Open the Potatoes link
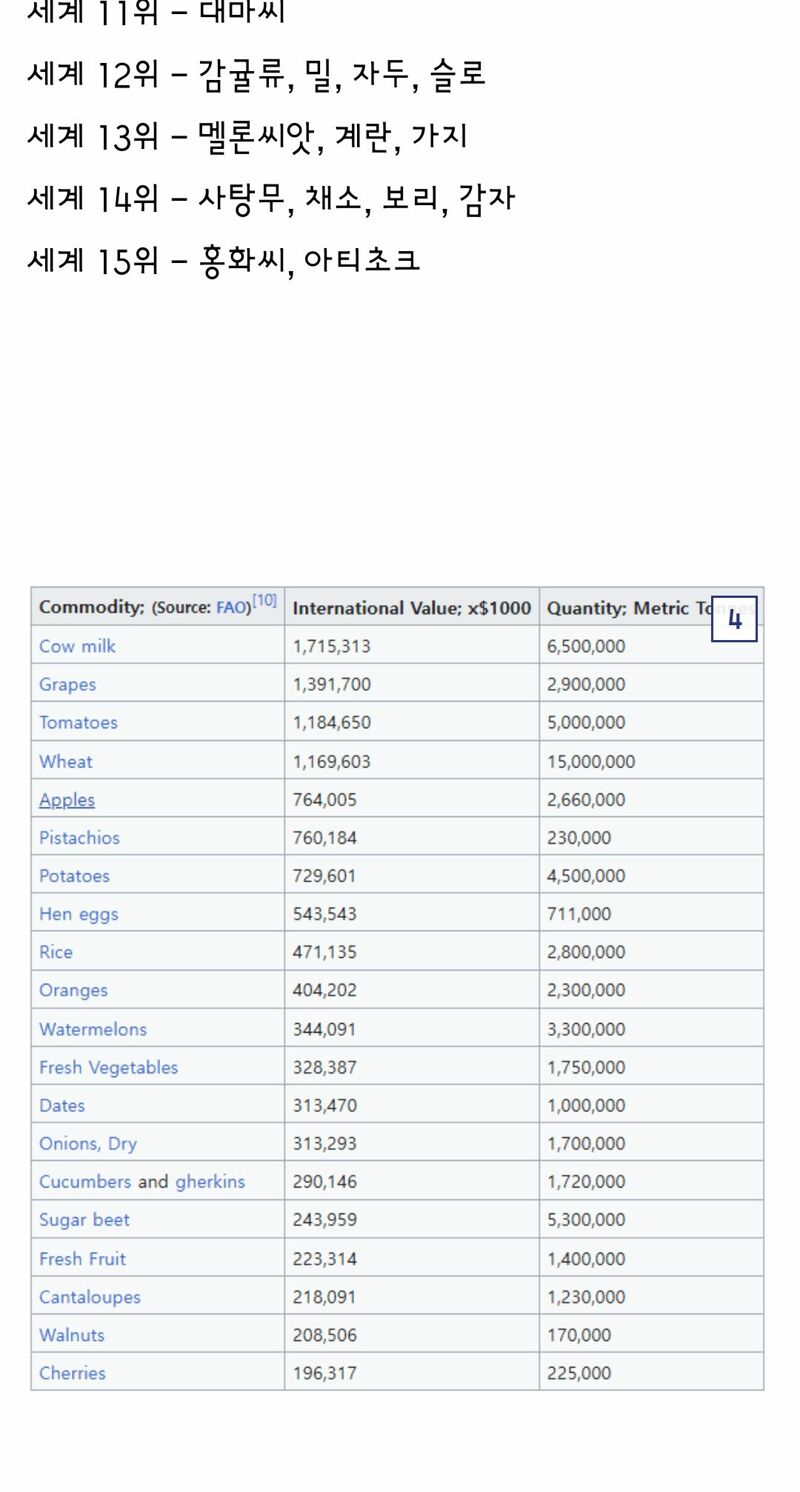Viewport: 800px width, 1492px height. pos(74,875)
